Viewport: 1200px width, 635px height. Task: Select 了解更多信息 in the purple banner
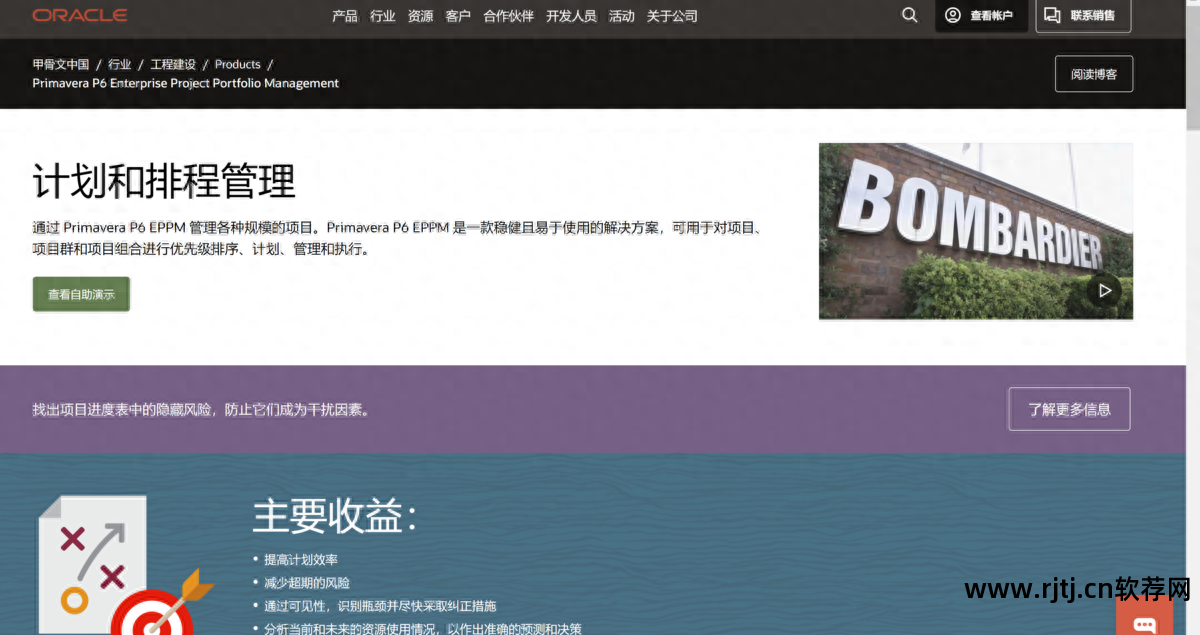point(1068,408)
